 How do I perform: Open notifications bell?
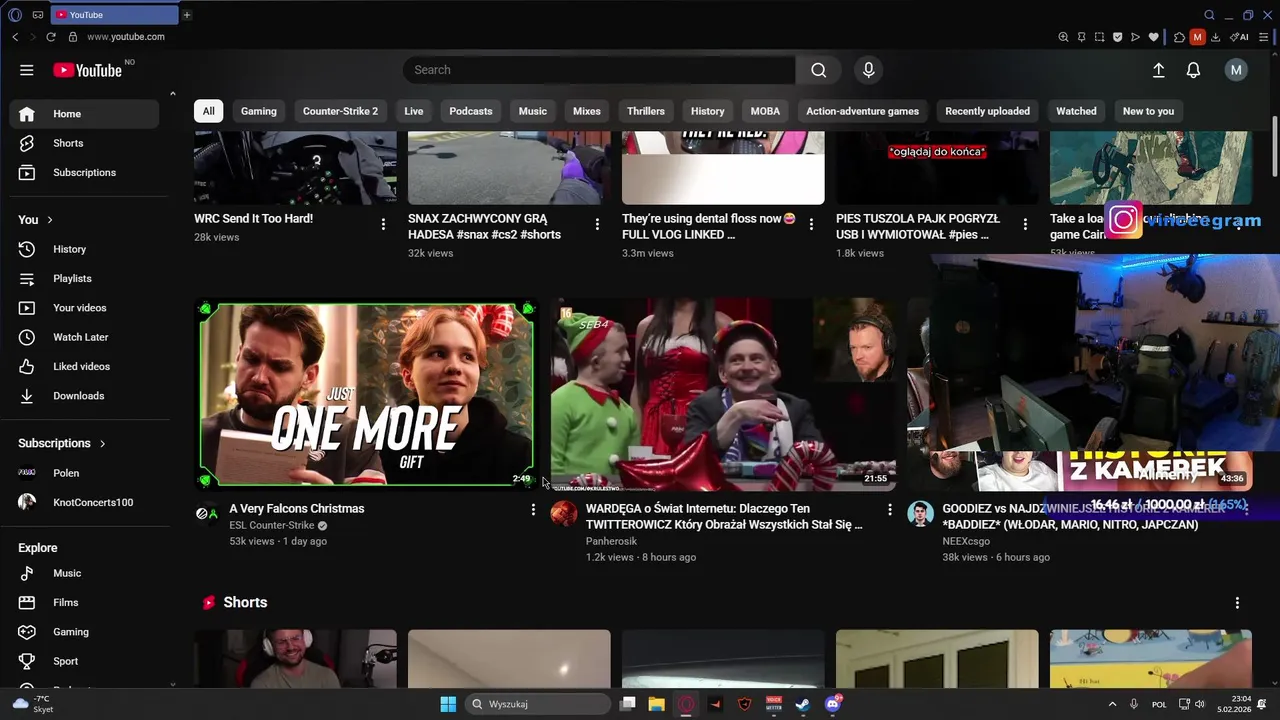pyautogui.click(x=1193, y=70)
